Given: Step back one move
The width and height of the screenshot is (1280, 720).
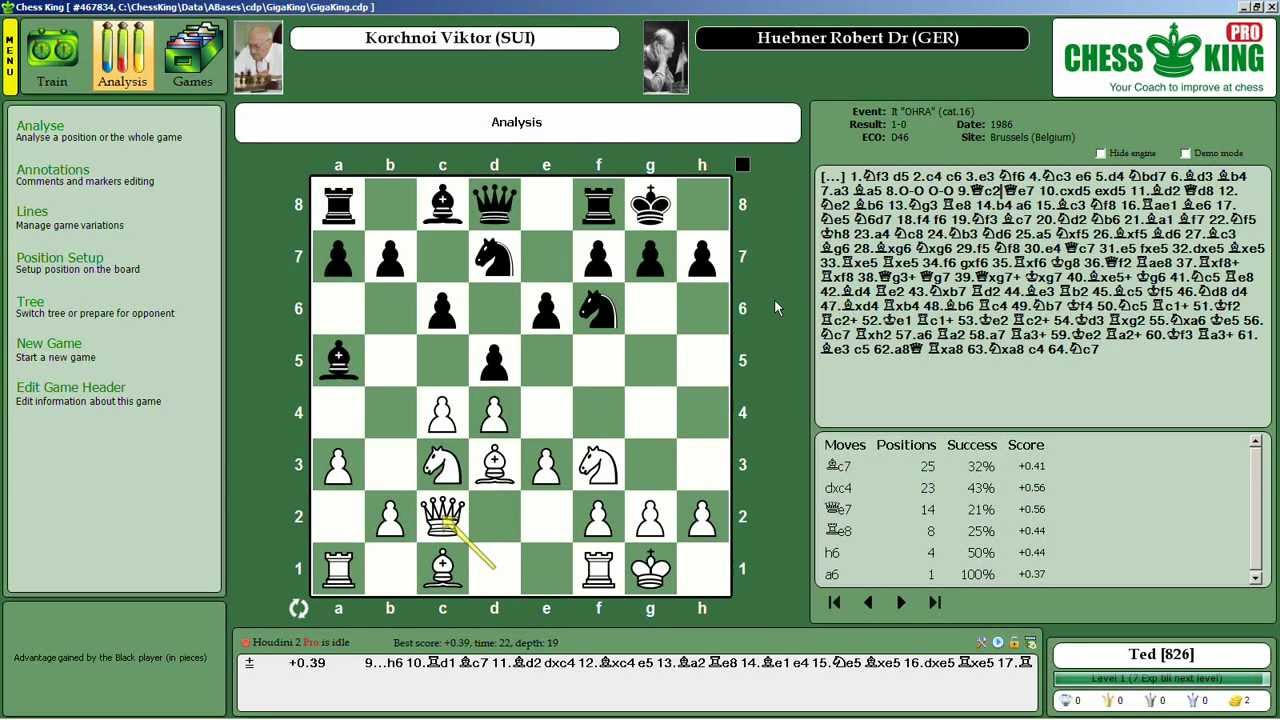Looking at the screenshot, I should [868, 602].
